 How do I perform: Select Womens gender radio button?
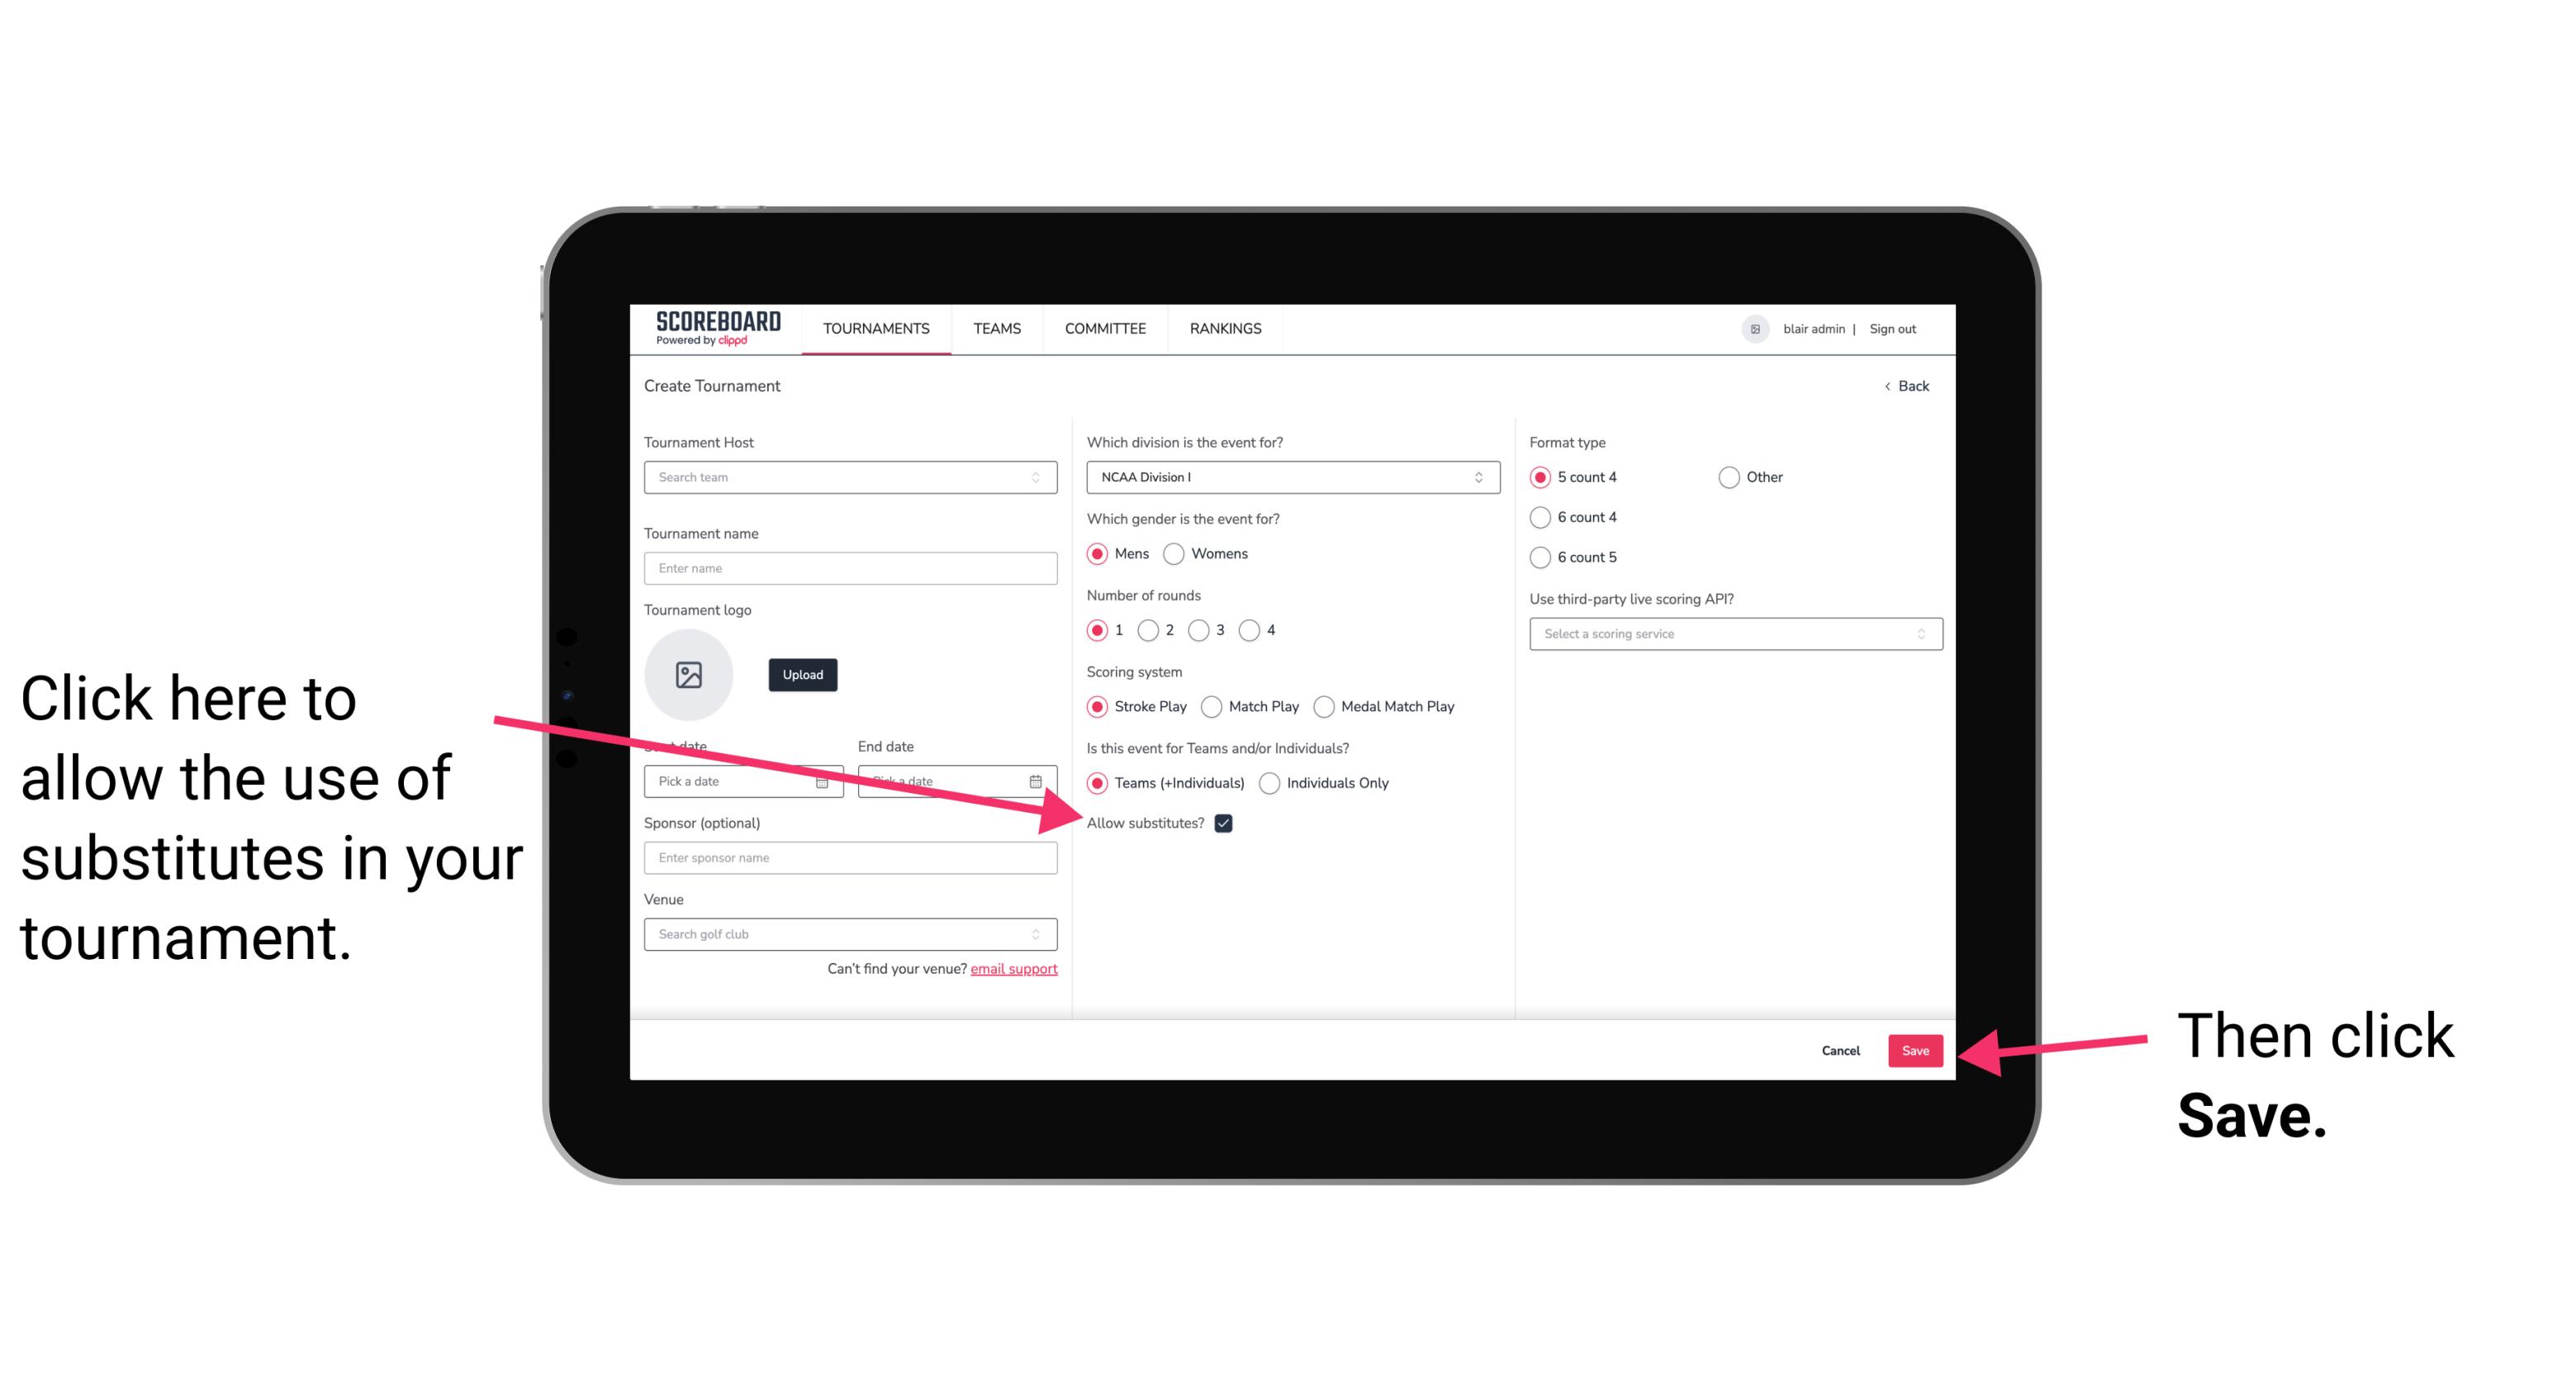1180,555
